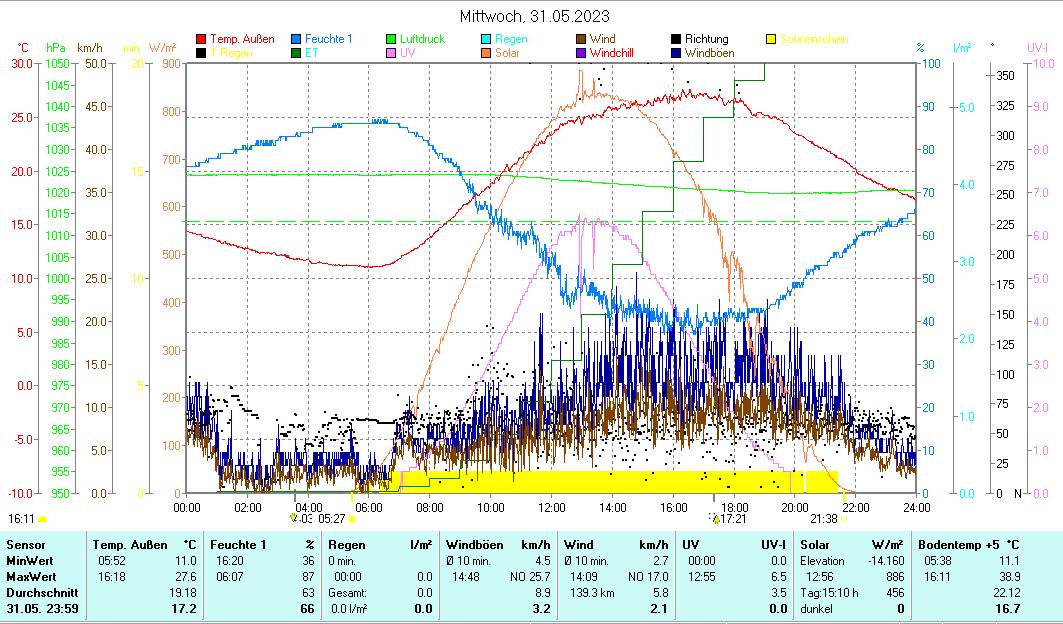The image size is (1063, 624).
Task: Click the Gesamt: label in Regen column
Action: [348, 593]
